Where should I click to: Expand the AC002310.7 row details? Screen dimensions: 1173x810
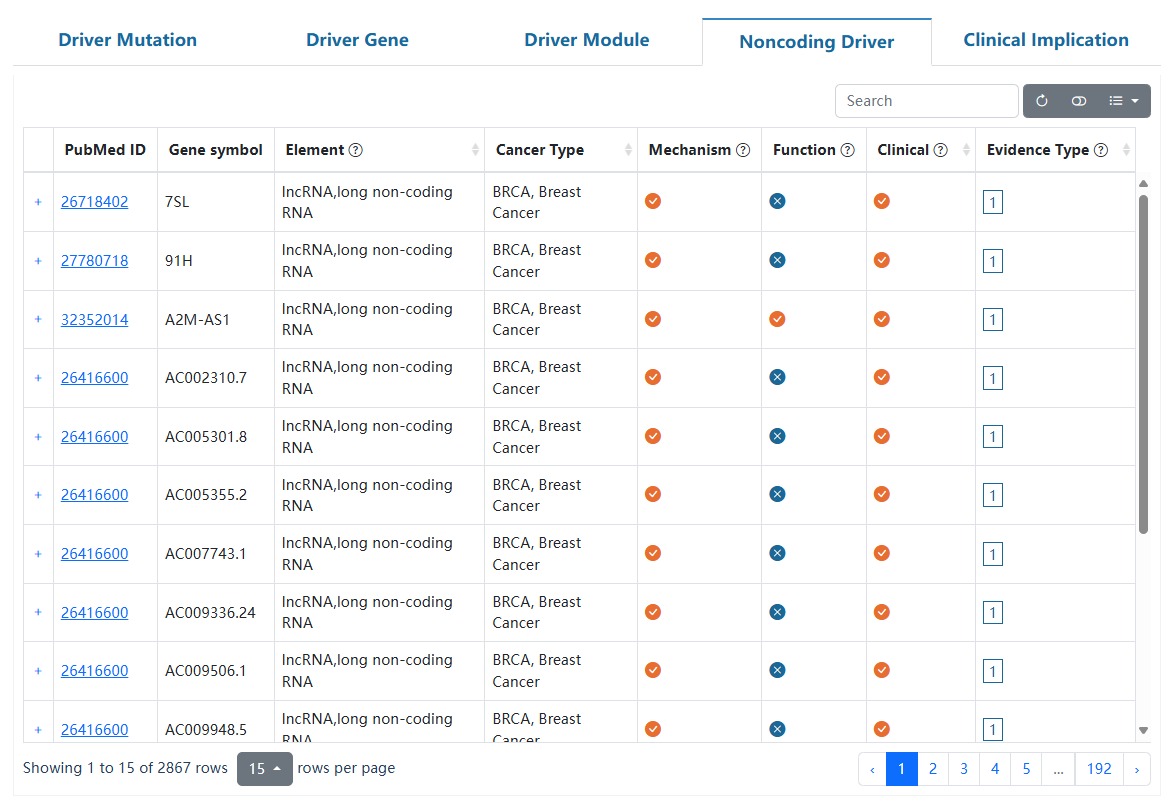click(x=38, y=378)
